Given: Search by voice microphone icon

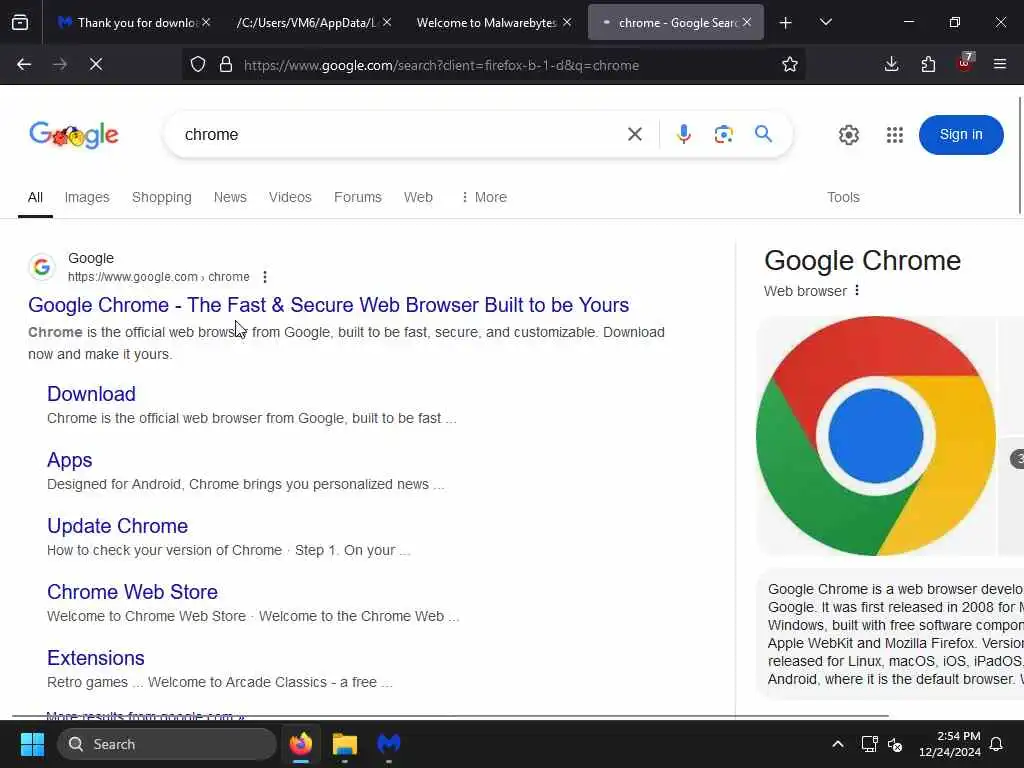Looking at the screenshot, I should 684,135.
